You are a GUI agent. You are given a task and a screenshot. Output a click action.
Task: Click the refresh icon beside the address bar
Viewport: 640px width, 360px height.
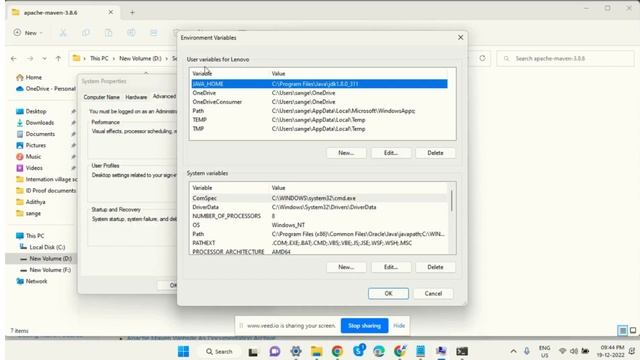click(x=482, y=58)
